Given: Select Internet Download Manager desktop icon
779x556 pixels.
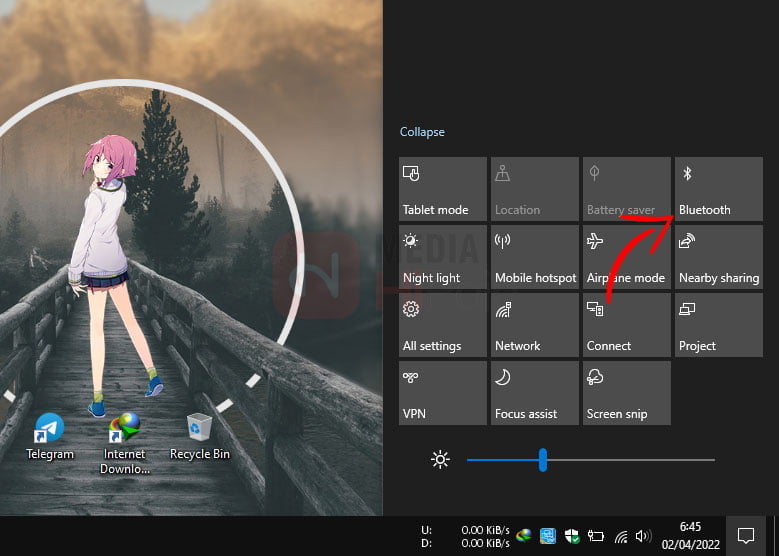Looking at the screenshot, I should point(124,444).
